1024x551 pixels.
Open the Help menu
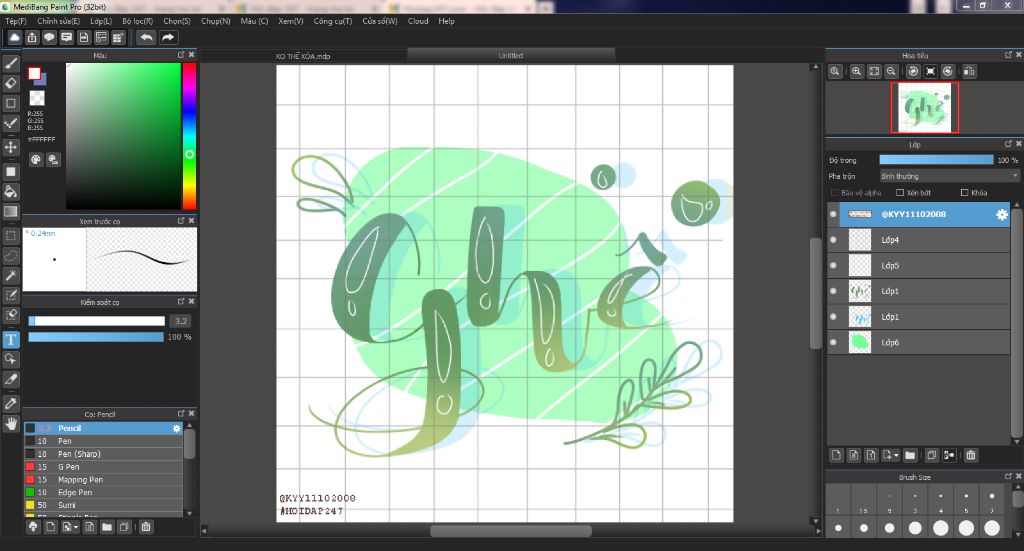point(446,21)
